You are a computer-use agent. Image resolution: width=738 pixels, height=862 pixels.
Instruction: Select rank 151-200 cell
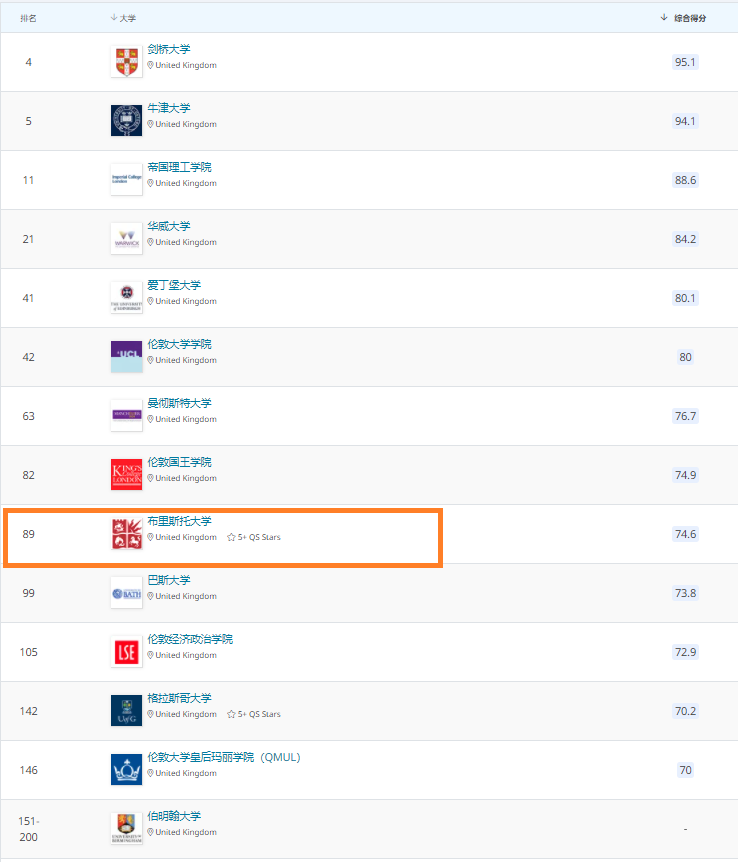tap(29, 829)
